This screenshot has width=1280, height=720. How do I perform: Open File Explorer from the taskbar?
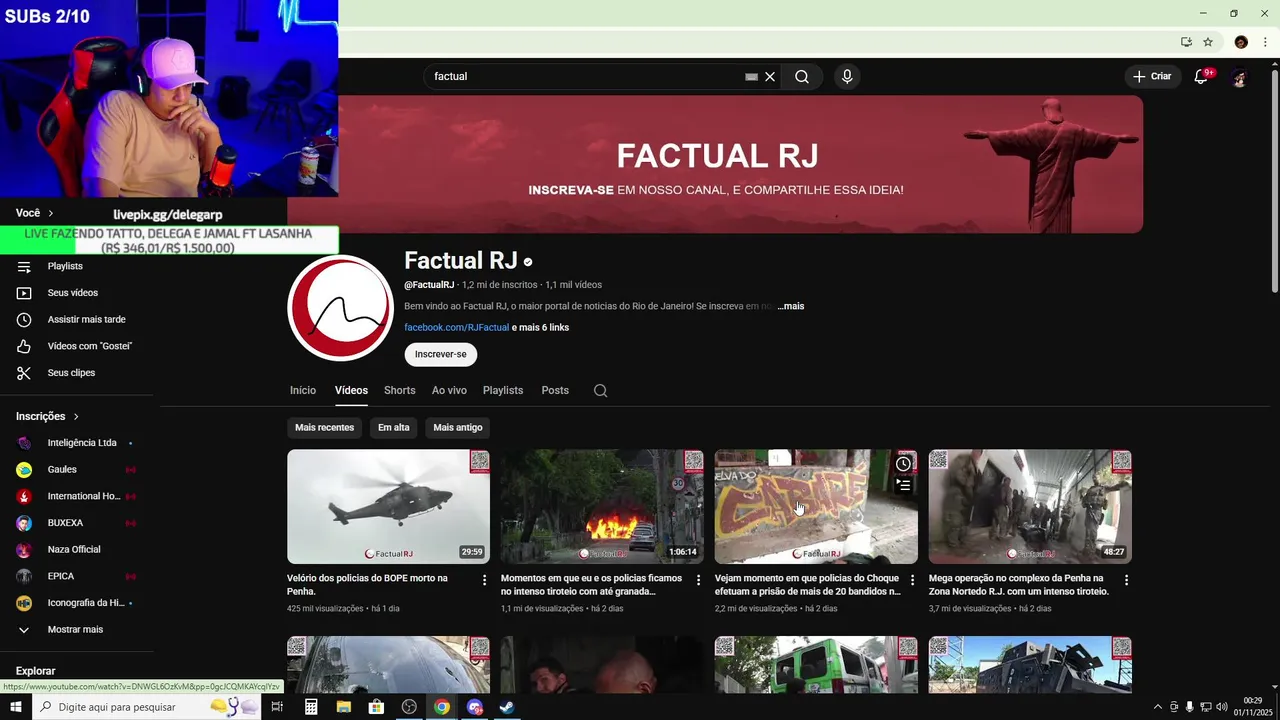click(344, 707)
